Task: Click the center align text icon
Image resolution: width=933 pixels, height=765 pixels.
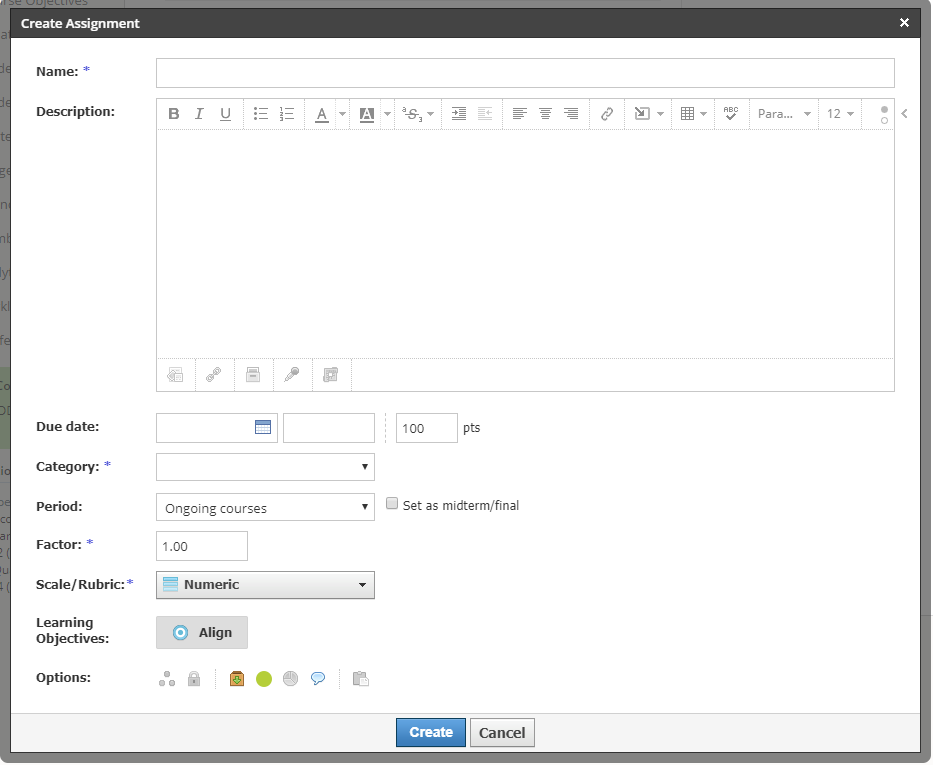Action: coord(545,114)
